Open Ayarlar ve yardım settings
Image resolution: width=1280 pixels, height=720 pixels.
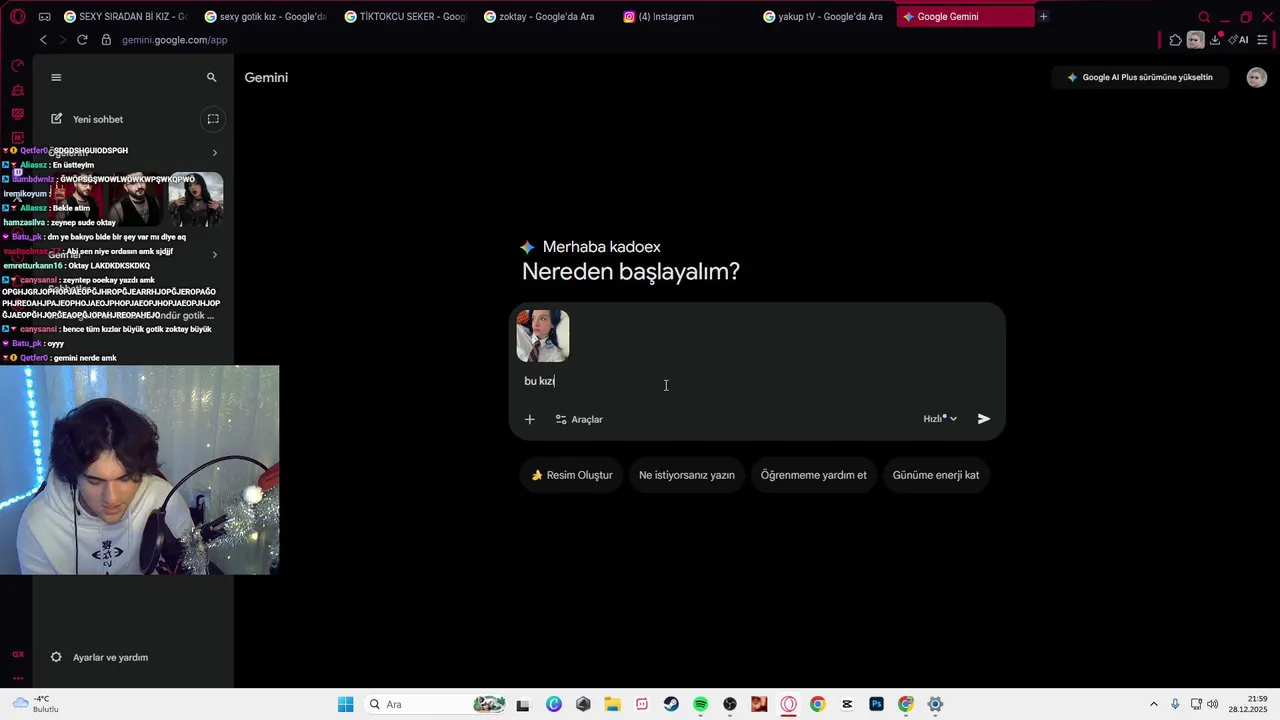99,657
